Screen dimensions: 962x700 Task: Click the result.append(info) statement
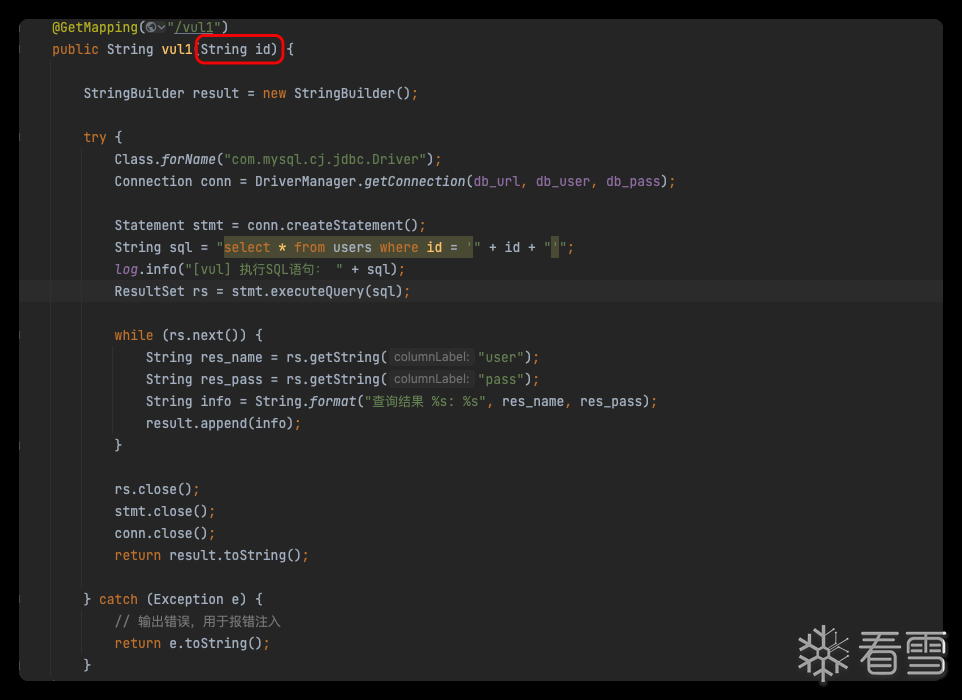click(x=222, y=423)
